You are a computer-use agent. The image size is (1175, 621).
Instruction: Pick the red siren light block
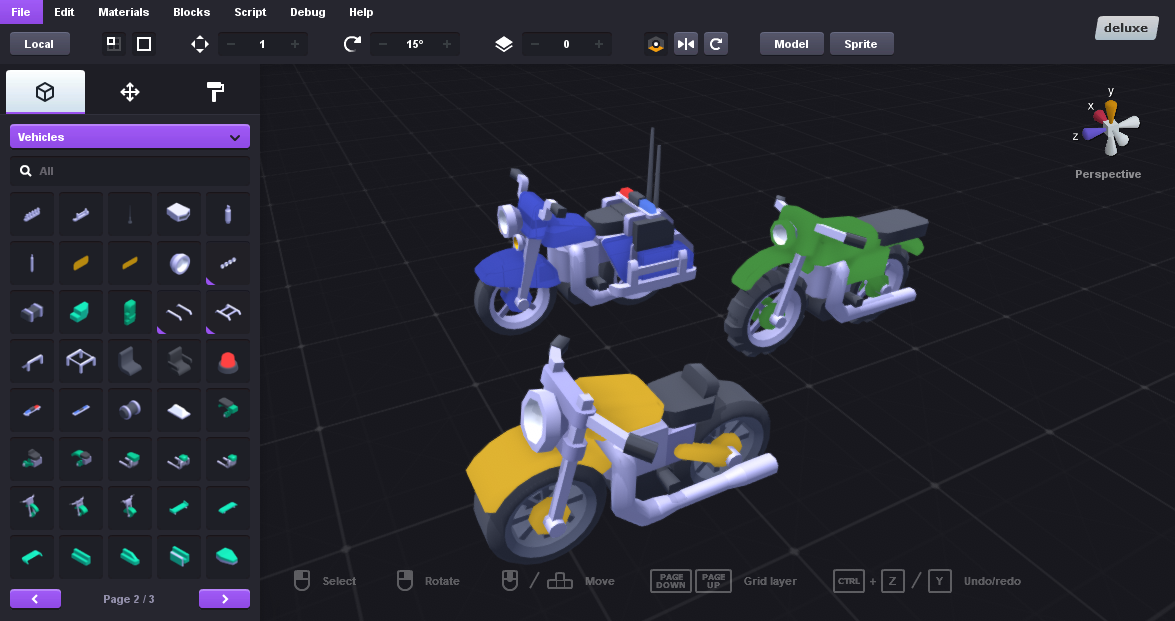click(x=228, y=361)
